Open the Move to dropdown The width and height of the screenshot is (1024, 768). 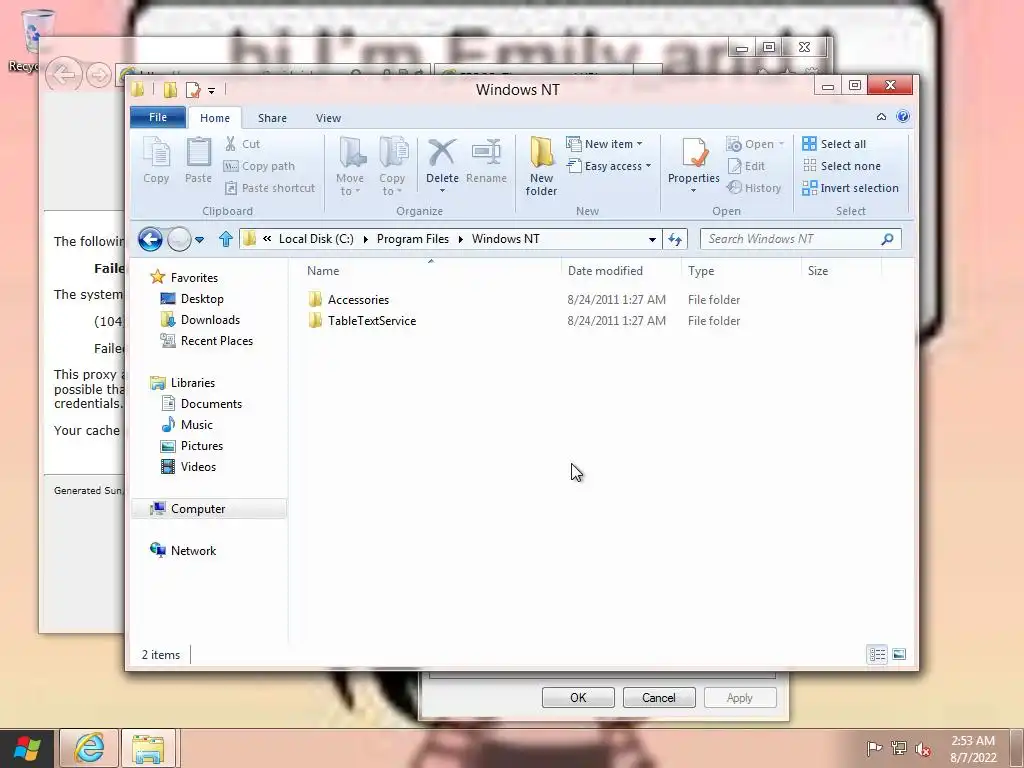point(350,167)
